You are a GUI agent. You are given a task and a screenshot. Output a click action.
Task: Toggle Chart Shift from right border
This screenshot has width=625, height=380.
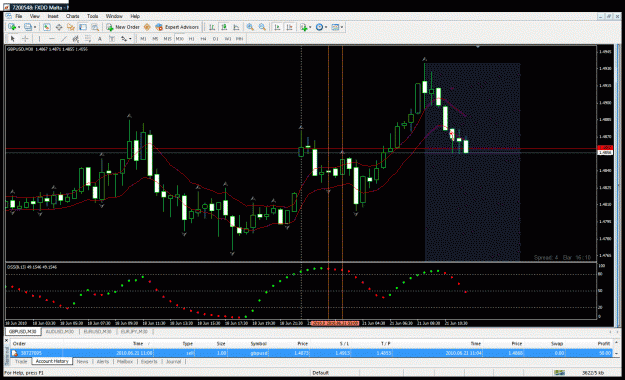click(x=289, y=27)
